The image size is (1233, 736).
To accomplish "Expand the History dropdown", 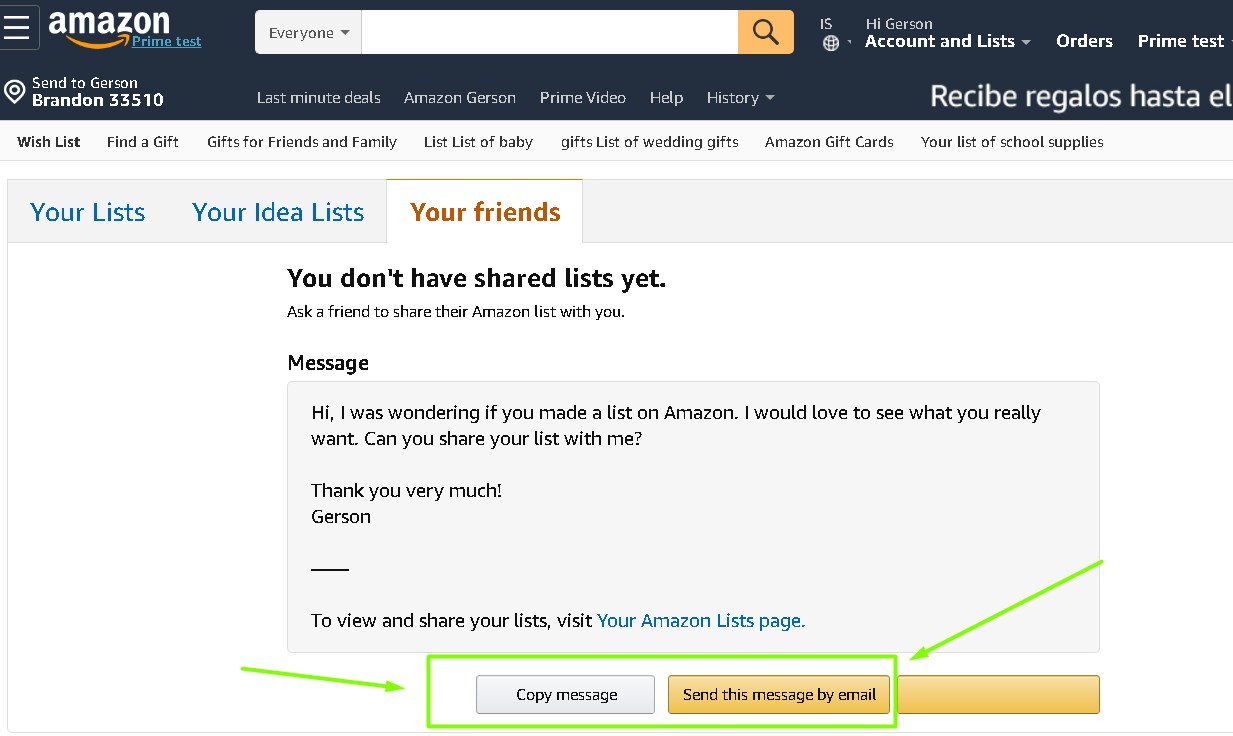I will pos(740,98).
